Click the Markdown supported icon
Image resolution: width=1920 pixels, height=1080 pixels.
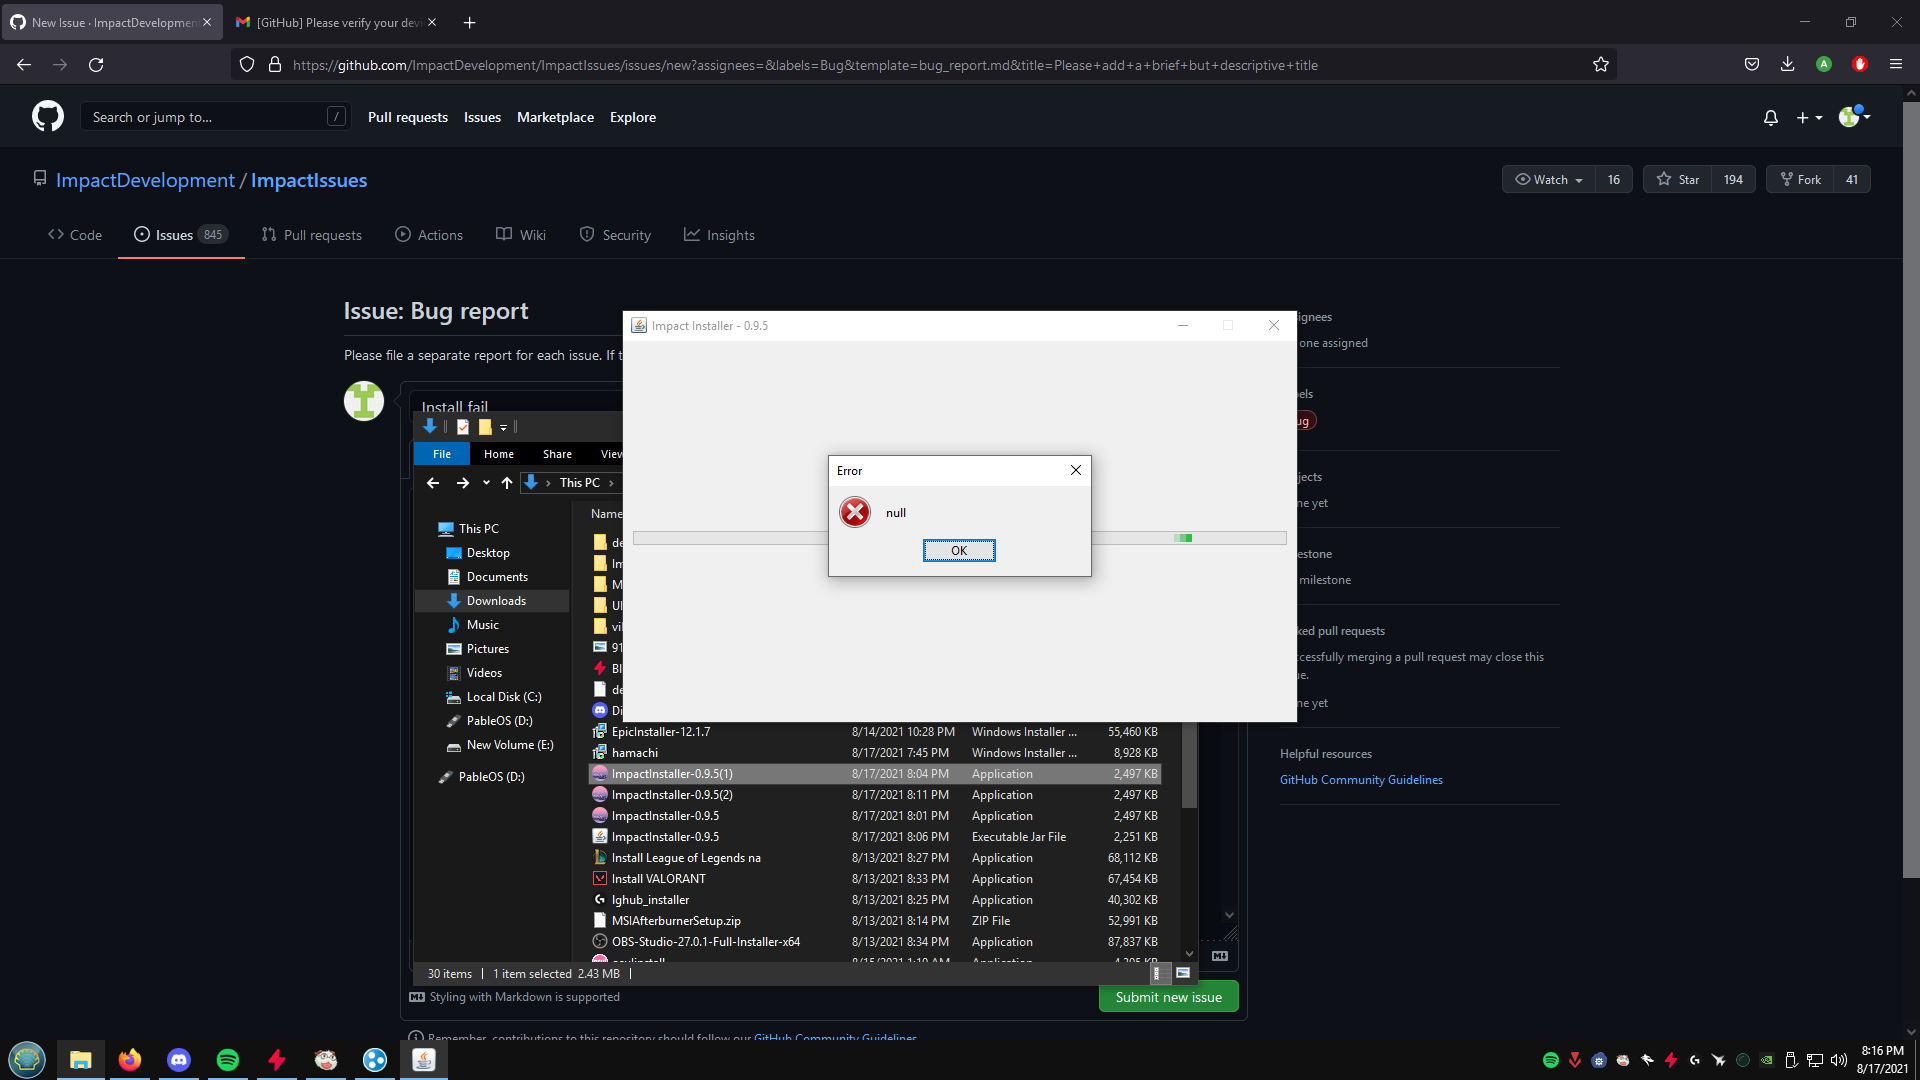[x=417, y=997]
